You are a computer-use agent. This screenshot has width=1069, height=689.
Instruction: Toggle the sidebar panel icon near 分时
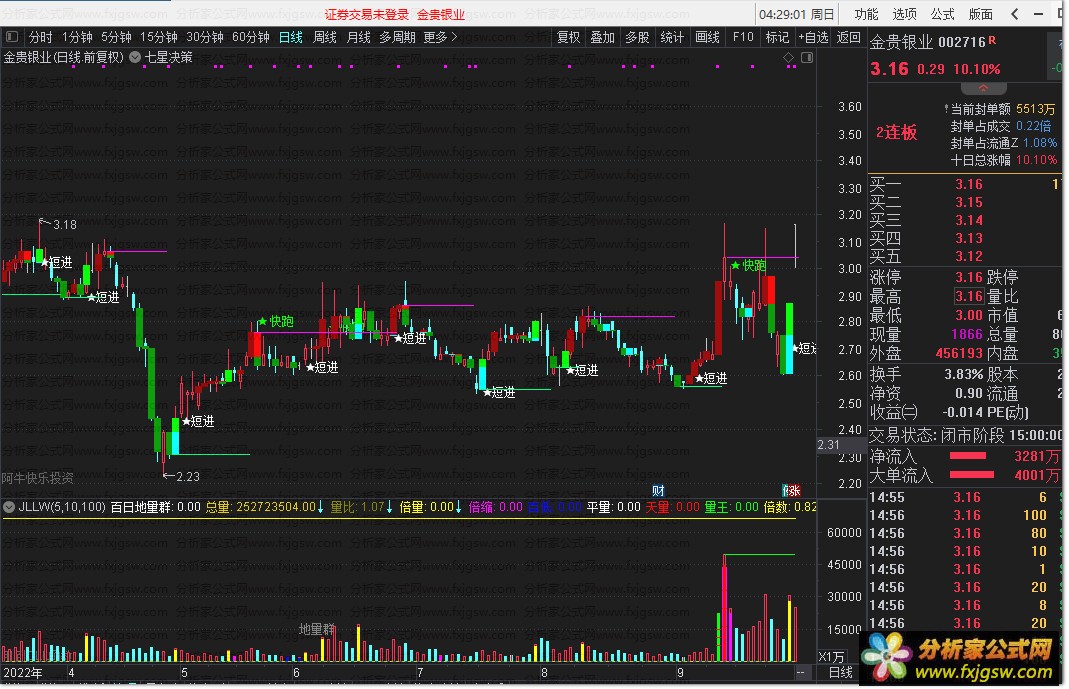click(x=12, y=37)
